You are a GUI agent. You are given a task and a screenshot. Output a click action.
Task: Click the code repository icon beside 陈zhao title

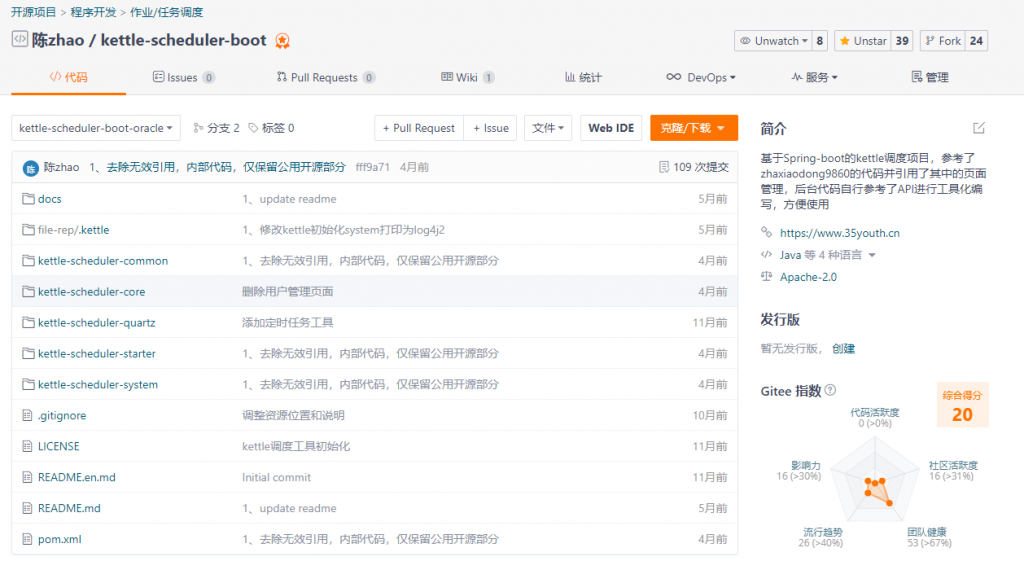tap(20, 39)
